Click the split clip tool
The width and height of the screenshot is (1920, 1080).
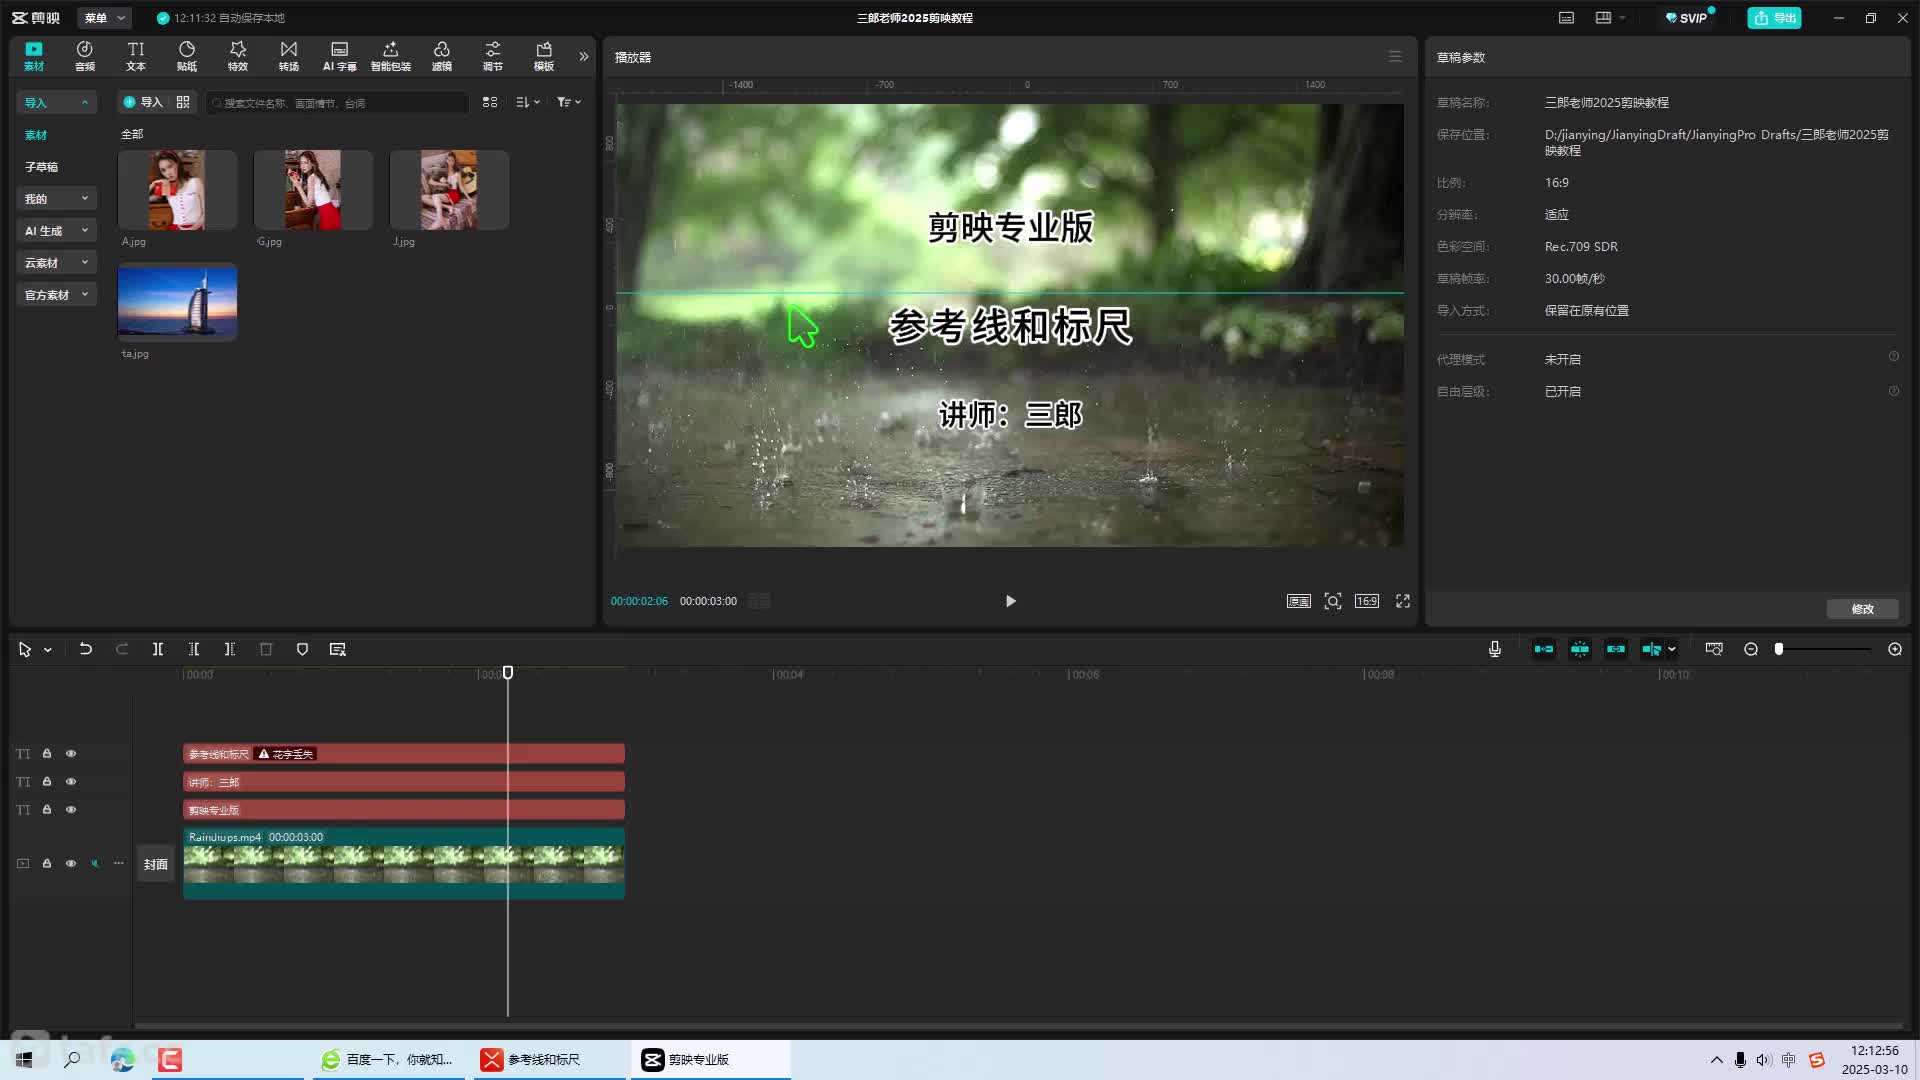point(157,649)
